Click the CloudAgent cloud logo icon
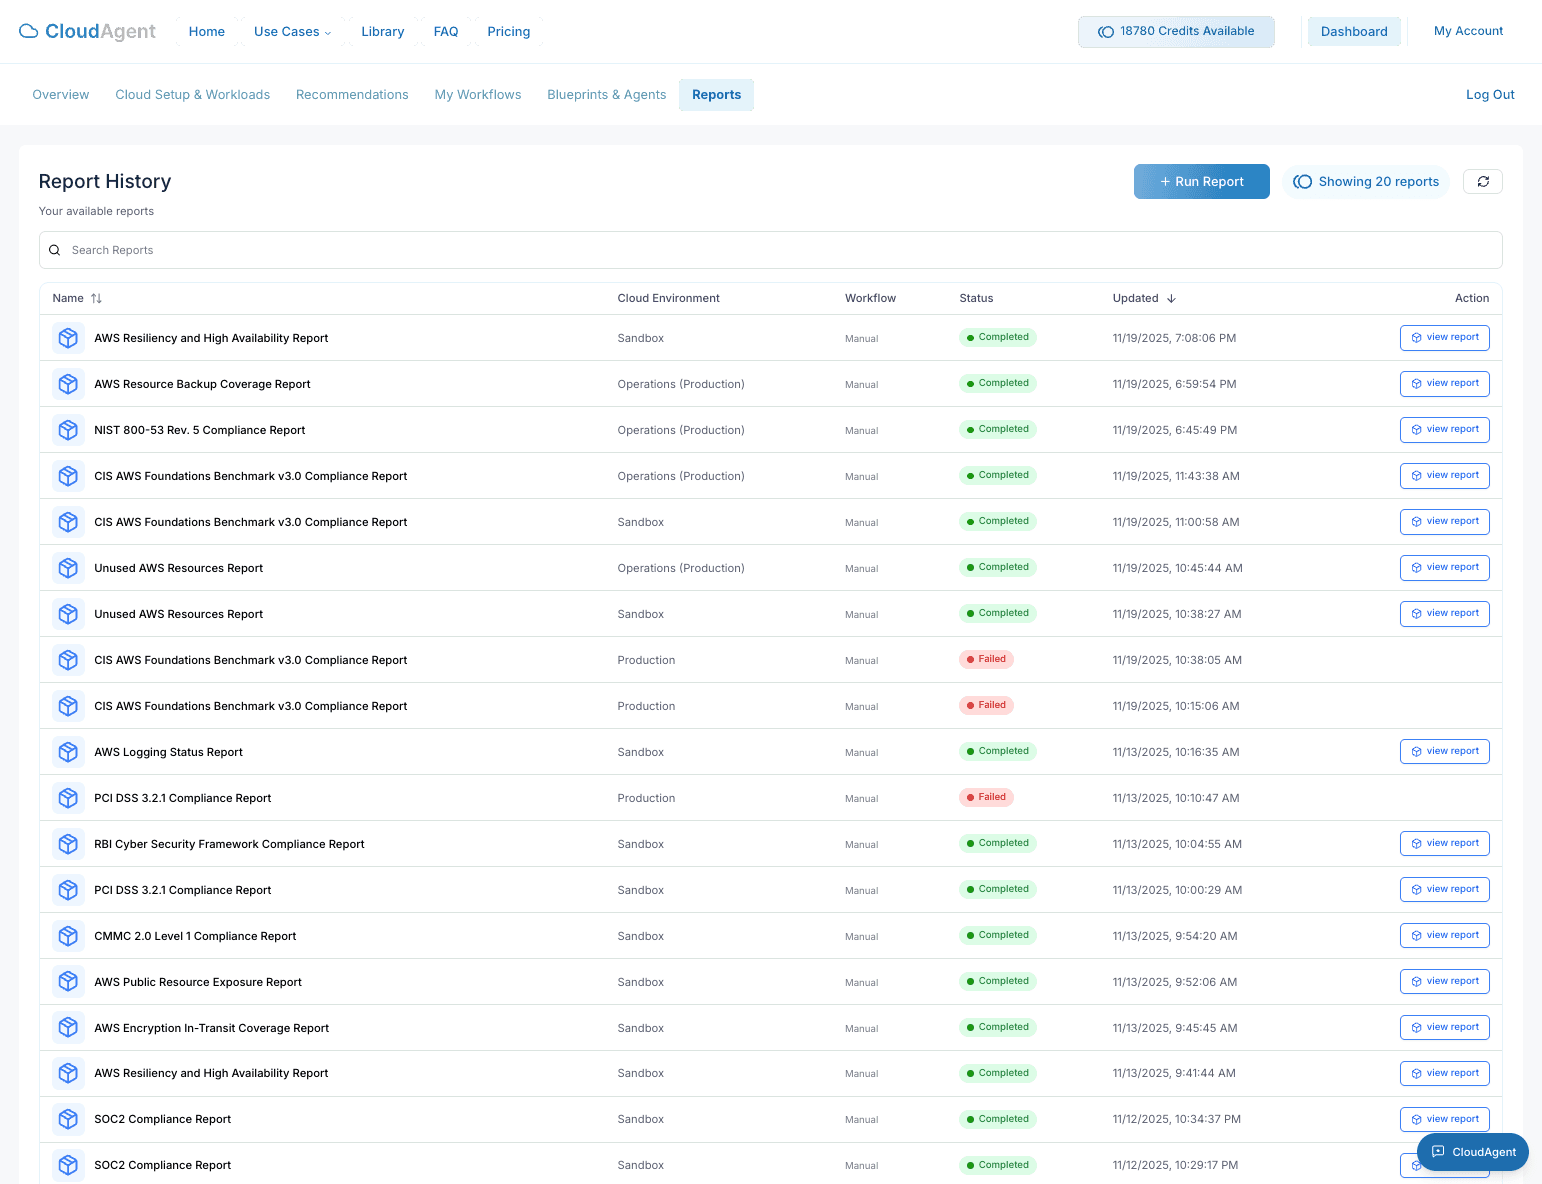Image resolution: width=1542 pixels, height=1184 pixels. point(29,31)
